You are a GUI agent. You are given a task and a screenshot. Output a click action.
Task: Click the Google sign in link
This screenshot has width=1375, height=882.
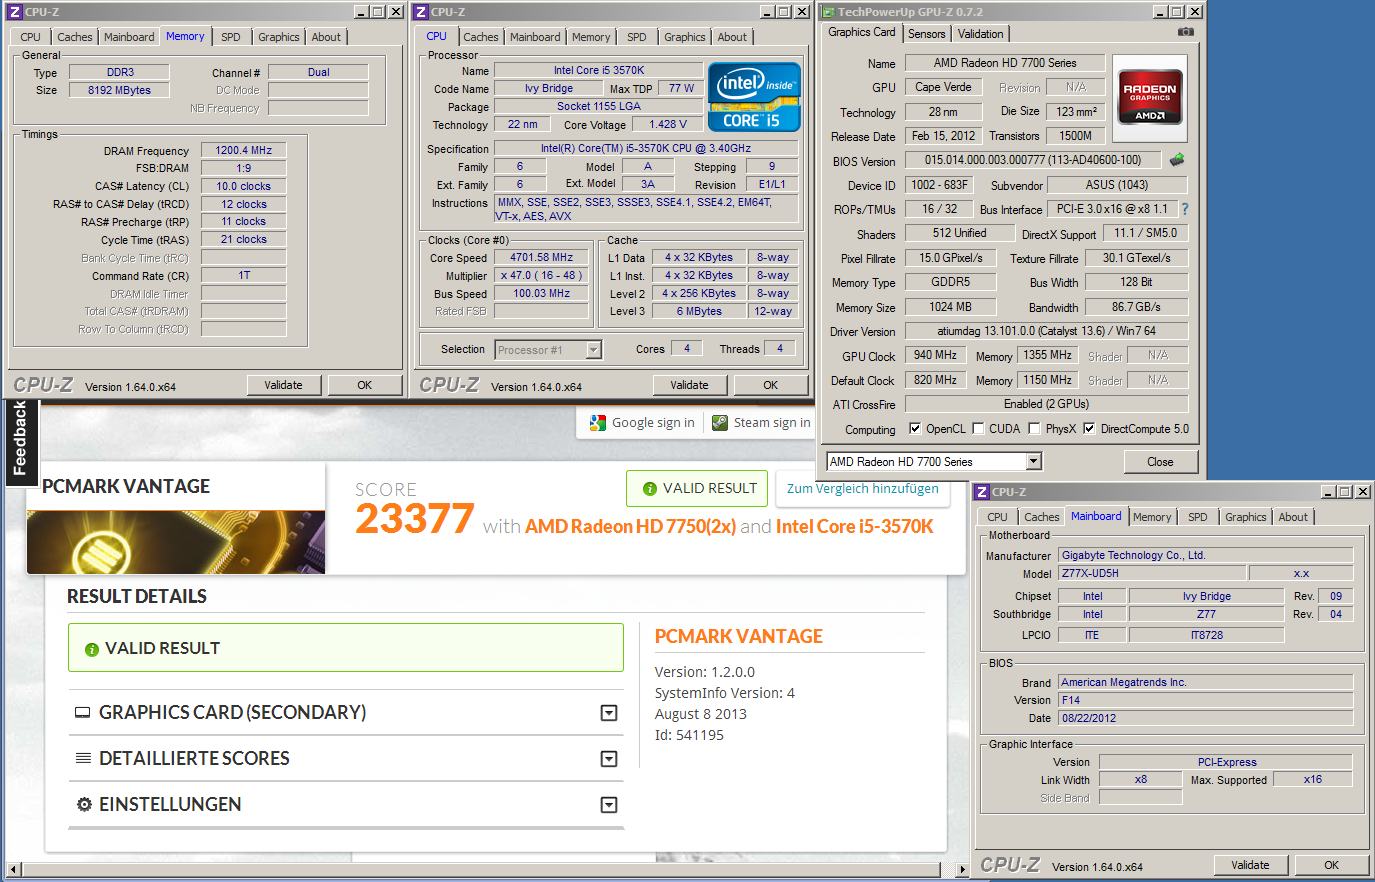(x=653, y=423)
